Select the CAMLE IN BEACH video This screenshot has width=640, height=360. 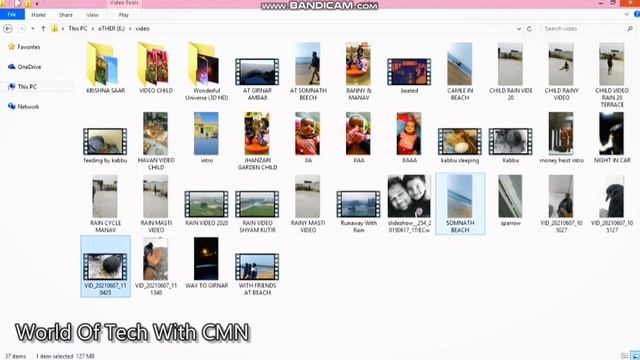pyautogui.click(x=460, y=71)
